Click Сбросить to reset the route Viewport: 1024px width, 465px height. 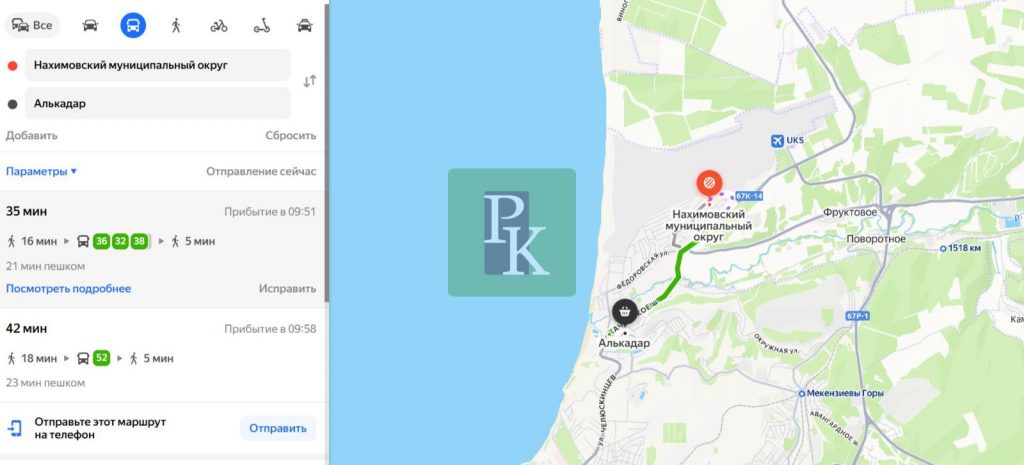(291, 136)
